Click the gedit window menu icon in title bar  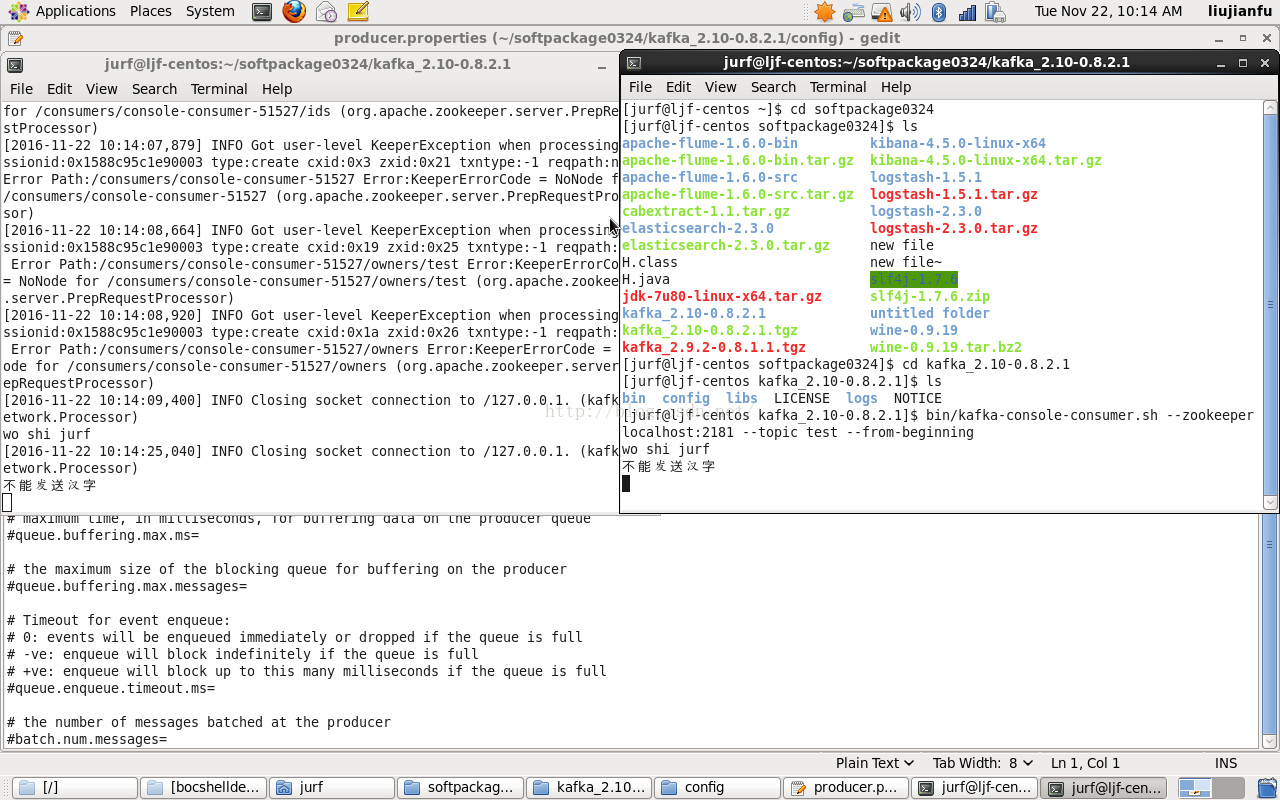coord(14,38)
